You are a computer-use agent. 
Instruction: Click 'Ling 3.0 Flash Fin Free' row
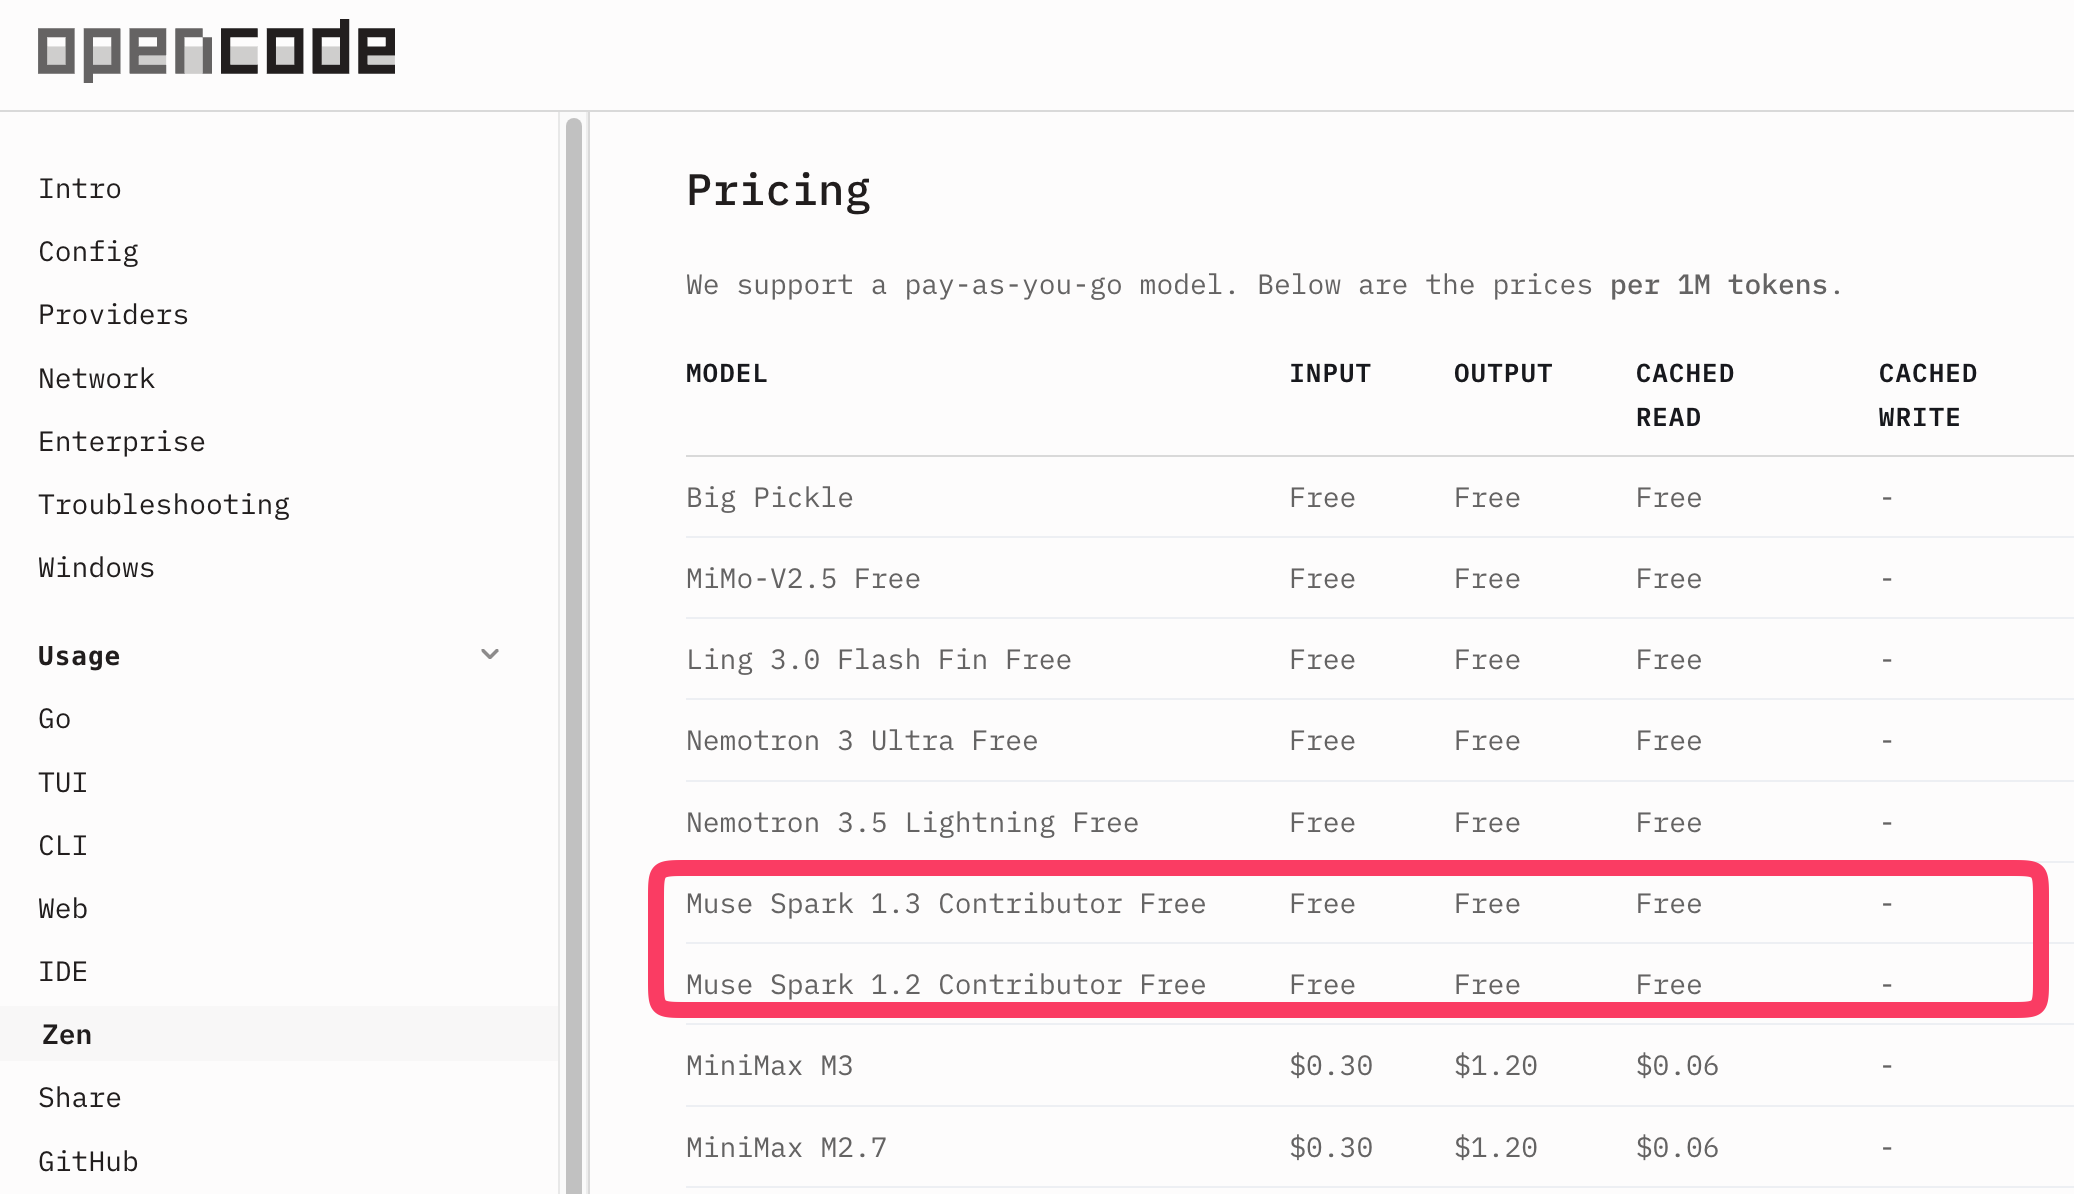point(1379,659)
